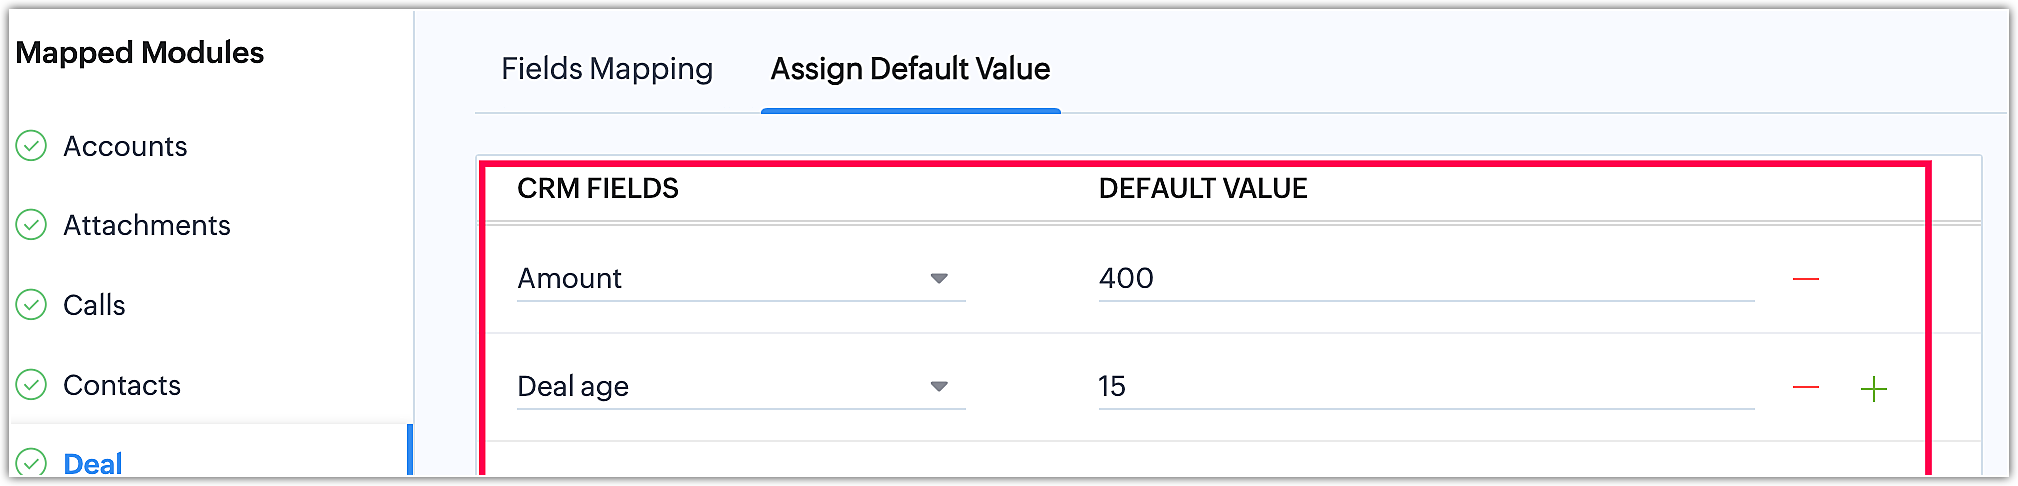Click the green check icon beside Deal
2018x486 pixels.
32,463
